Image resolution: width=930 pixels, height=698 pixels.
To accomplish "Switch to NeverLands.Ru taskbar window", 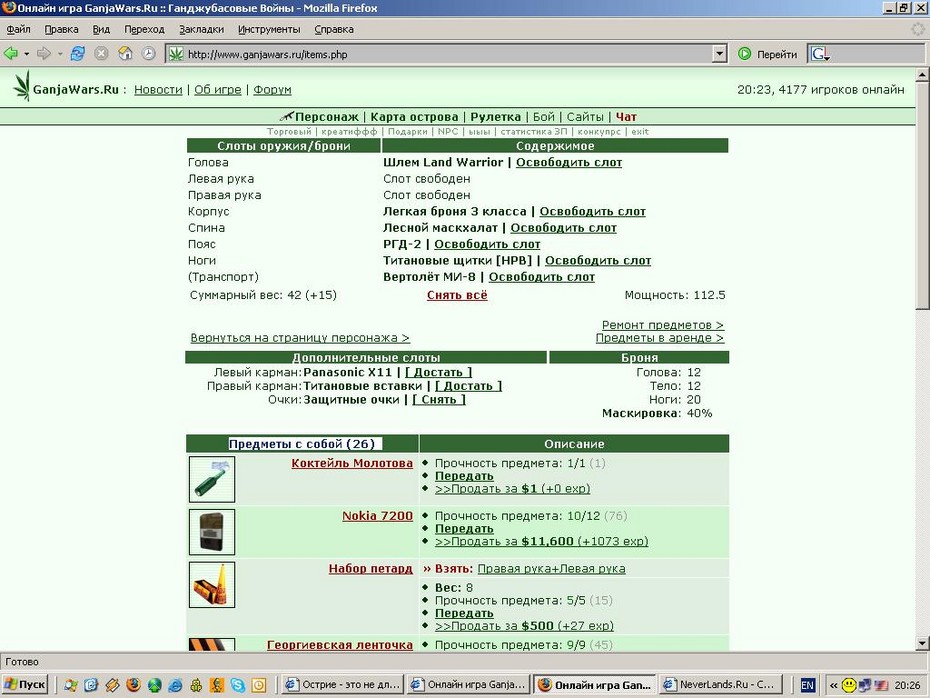I will tap(721, 685).
